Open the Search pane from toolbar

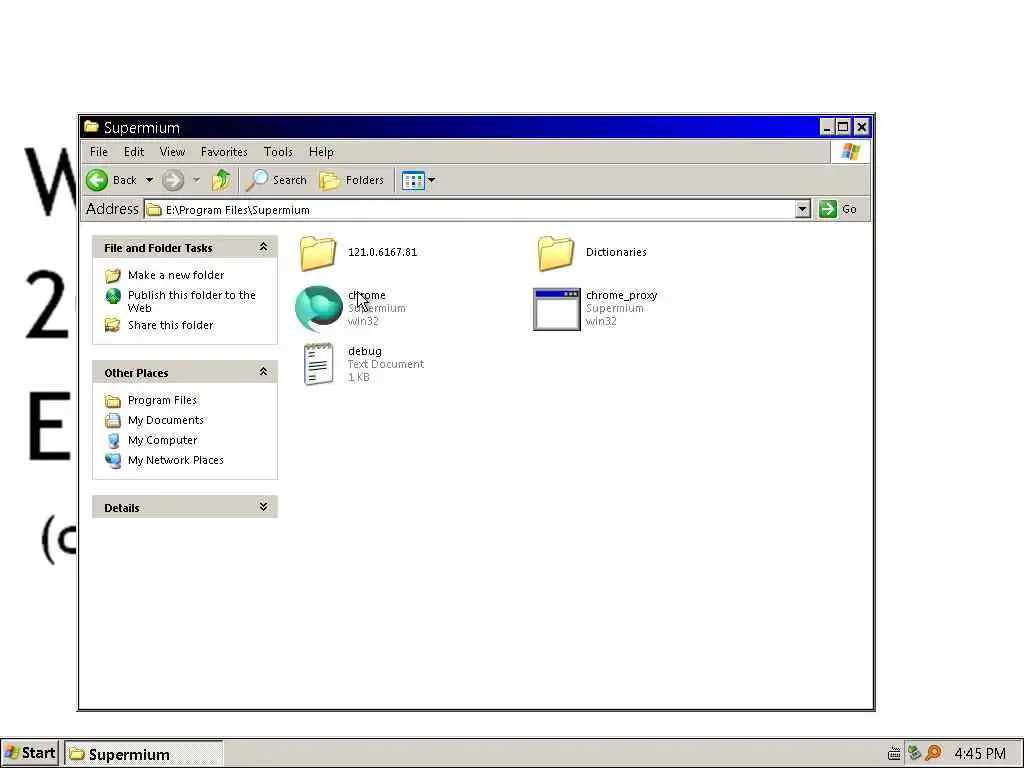tap(276, 180)
